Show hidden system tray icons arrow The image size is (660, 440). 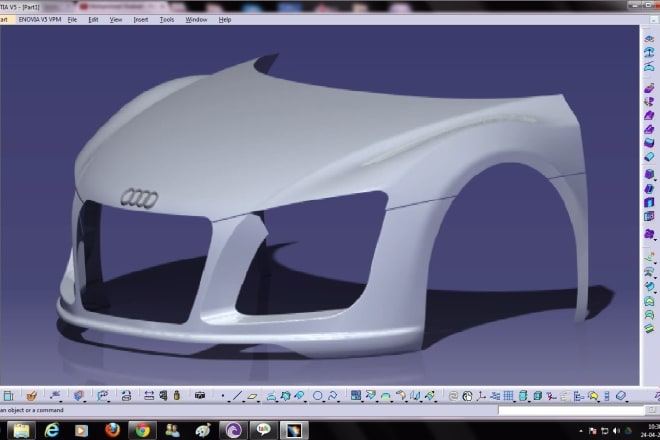click(x=581, y=431)
